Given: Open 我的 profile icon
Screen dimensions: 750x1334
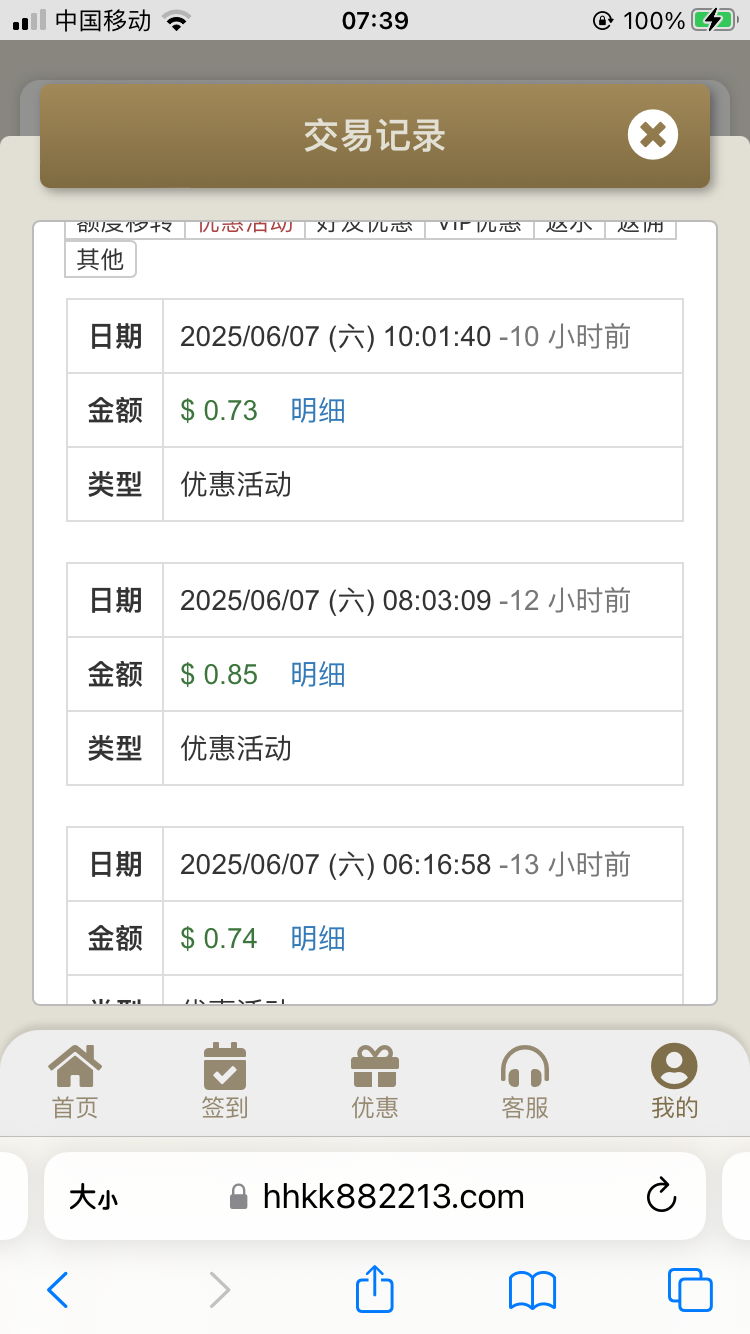Looking at the screenshot, I should (x=674, y=1080).
